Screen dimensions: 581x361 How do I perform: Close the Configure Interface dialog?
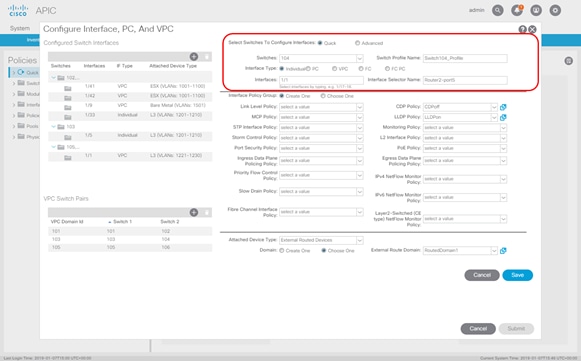tap(532, 29)
